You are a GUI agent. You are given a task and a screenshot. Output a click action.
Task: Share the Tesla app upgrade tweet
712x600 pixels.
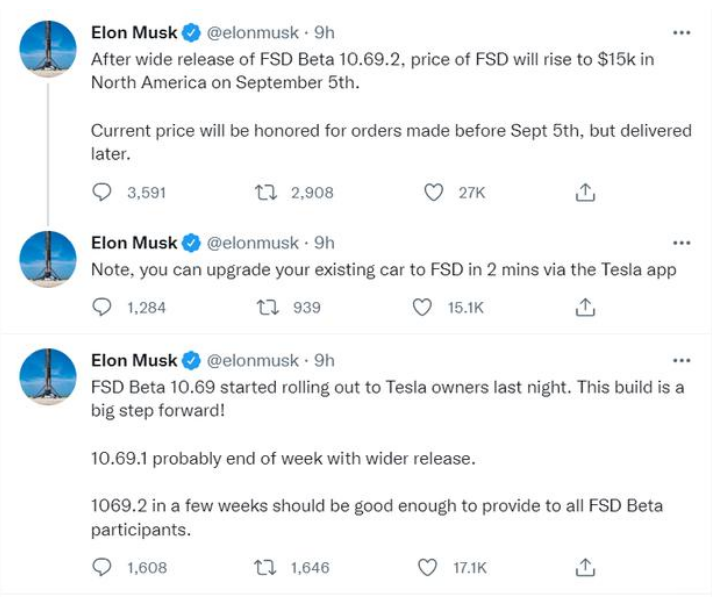click(587, 308)
